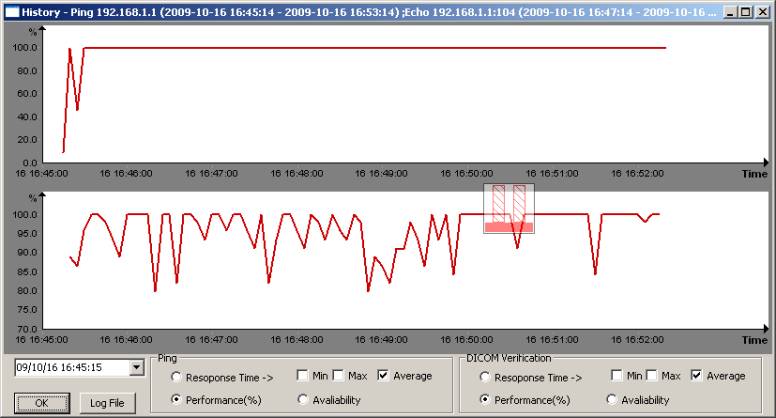Image resolution: width=776 pixels, height=418 pixels.
Task: Select Ping Response Time radio button
Action: click(x=176, y=377)
